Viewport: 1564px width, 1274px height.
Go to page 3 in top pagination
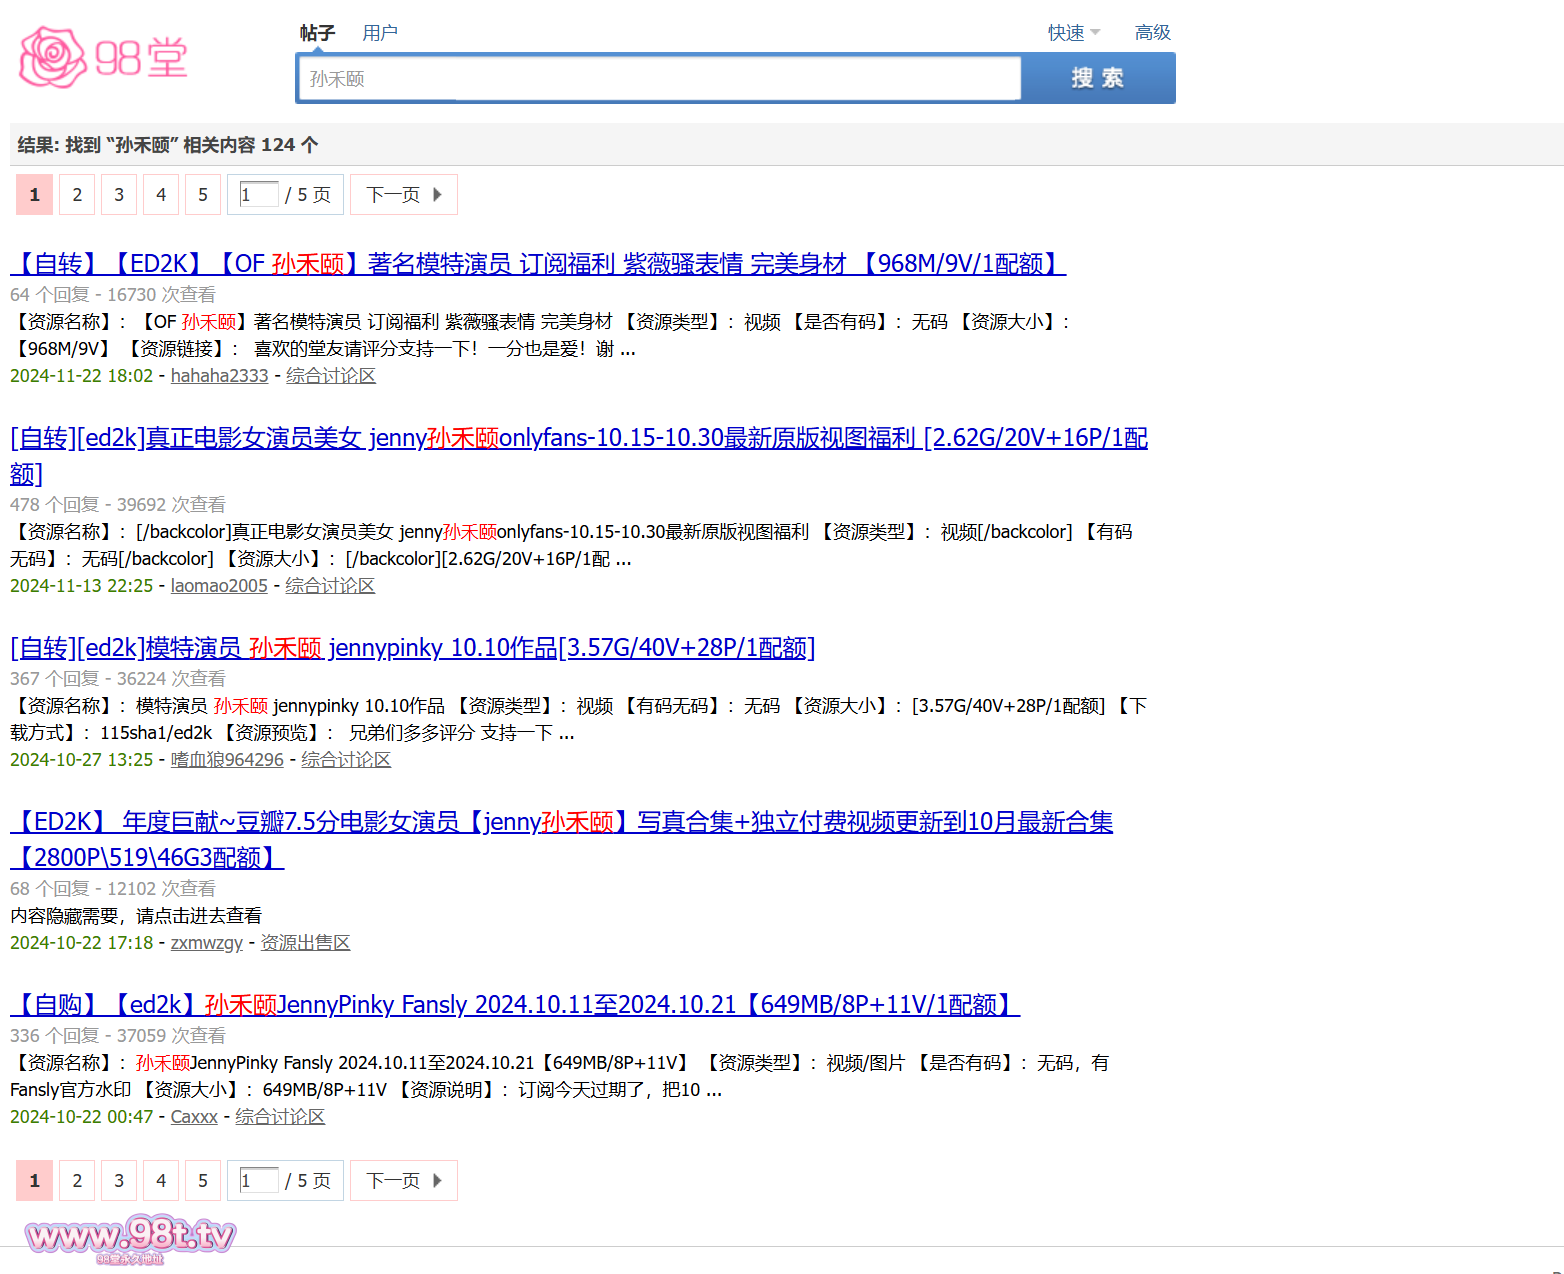pyautogui.click(x=119, y=195)
